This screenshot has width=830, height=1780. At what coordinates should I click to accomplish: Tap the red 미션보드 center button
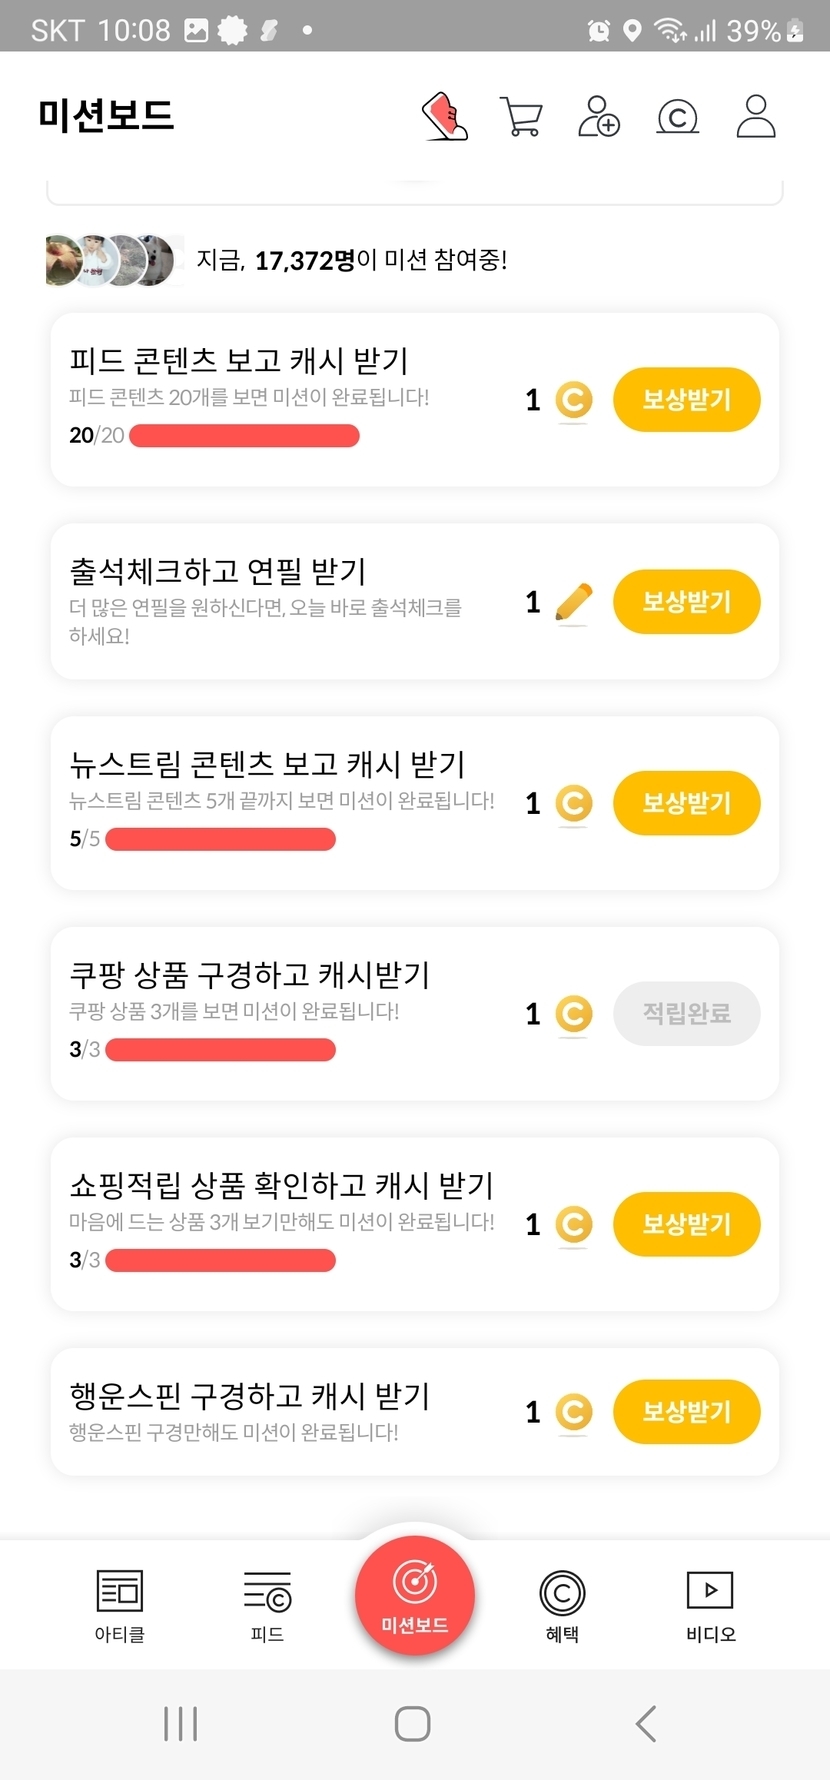pyautogui.click(x=414, y=1595)
